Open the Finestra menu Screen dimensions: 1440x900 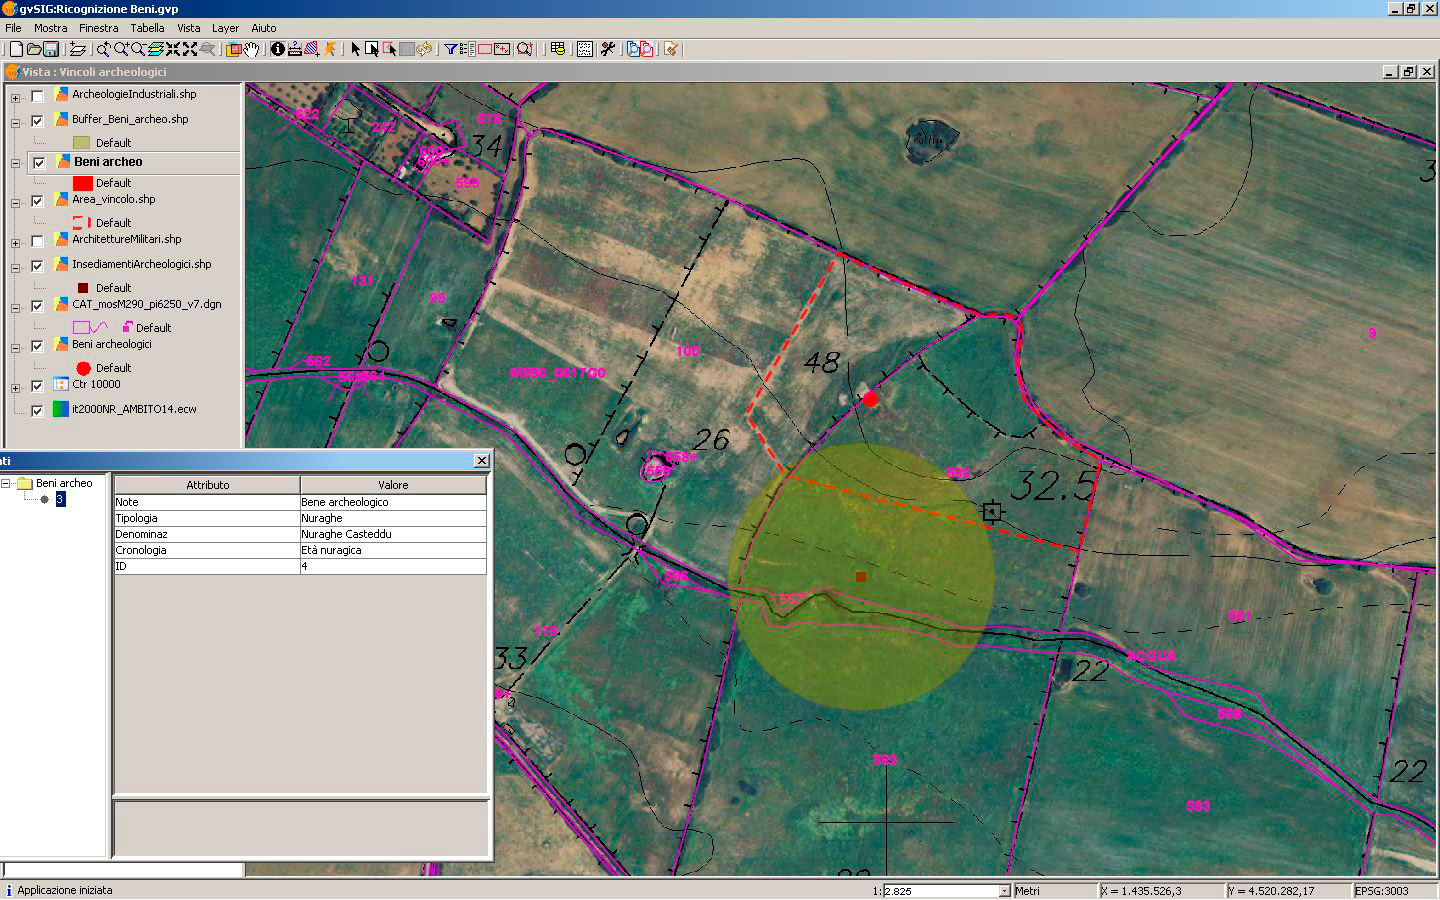pyautogui.click(x=98, y=28)
